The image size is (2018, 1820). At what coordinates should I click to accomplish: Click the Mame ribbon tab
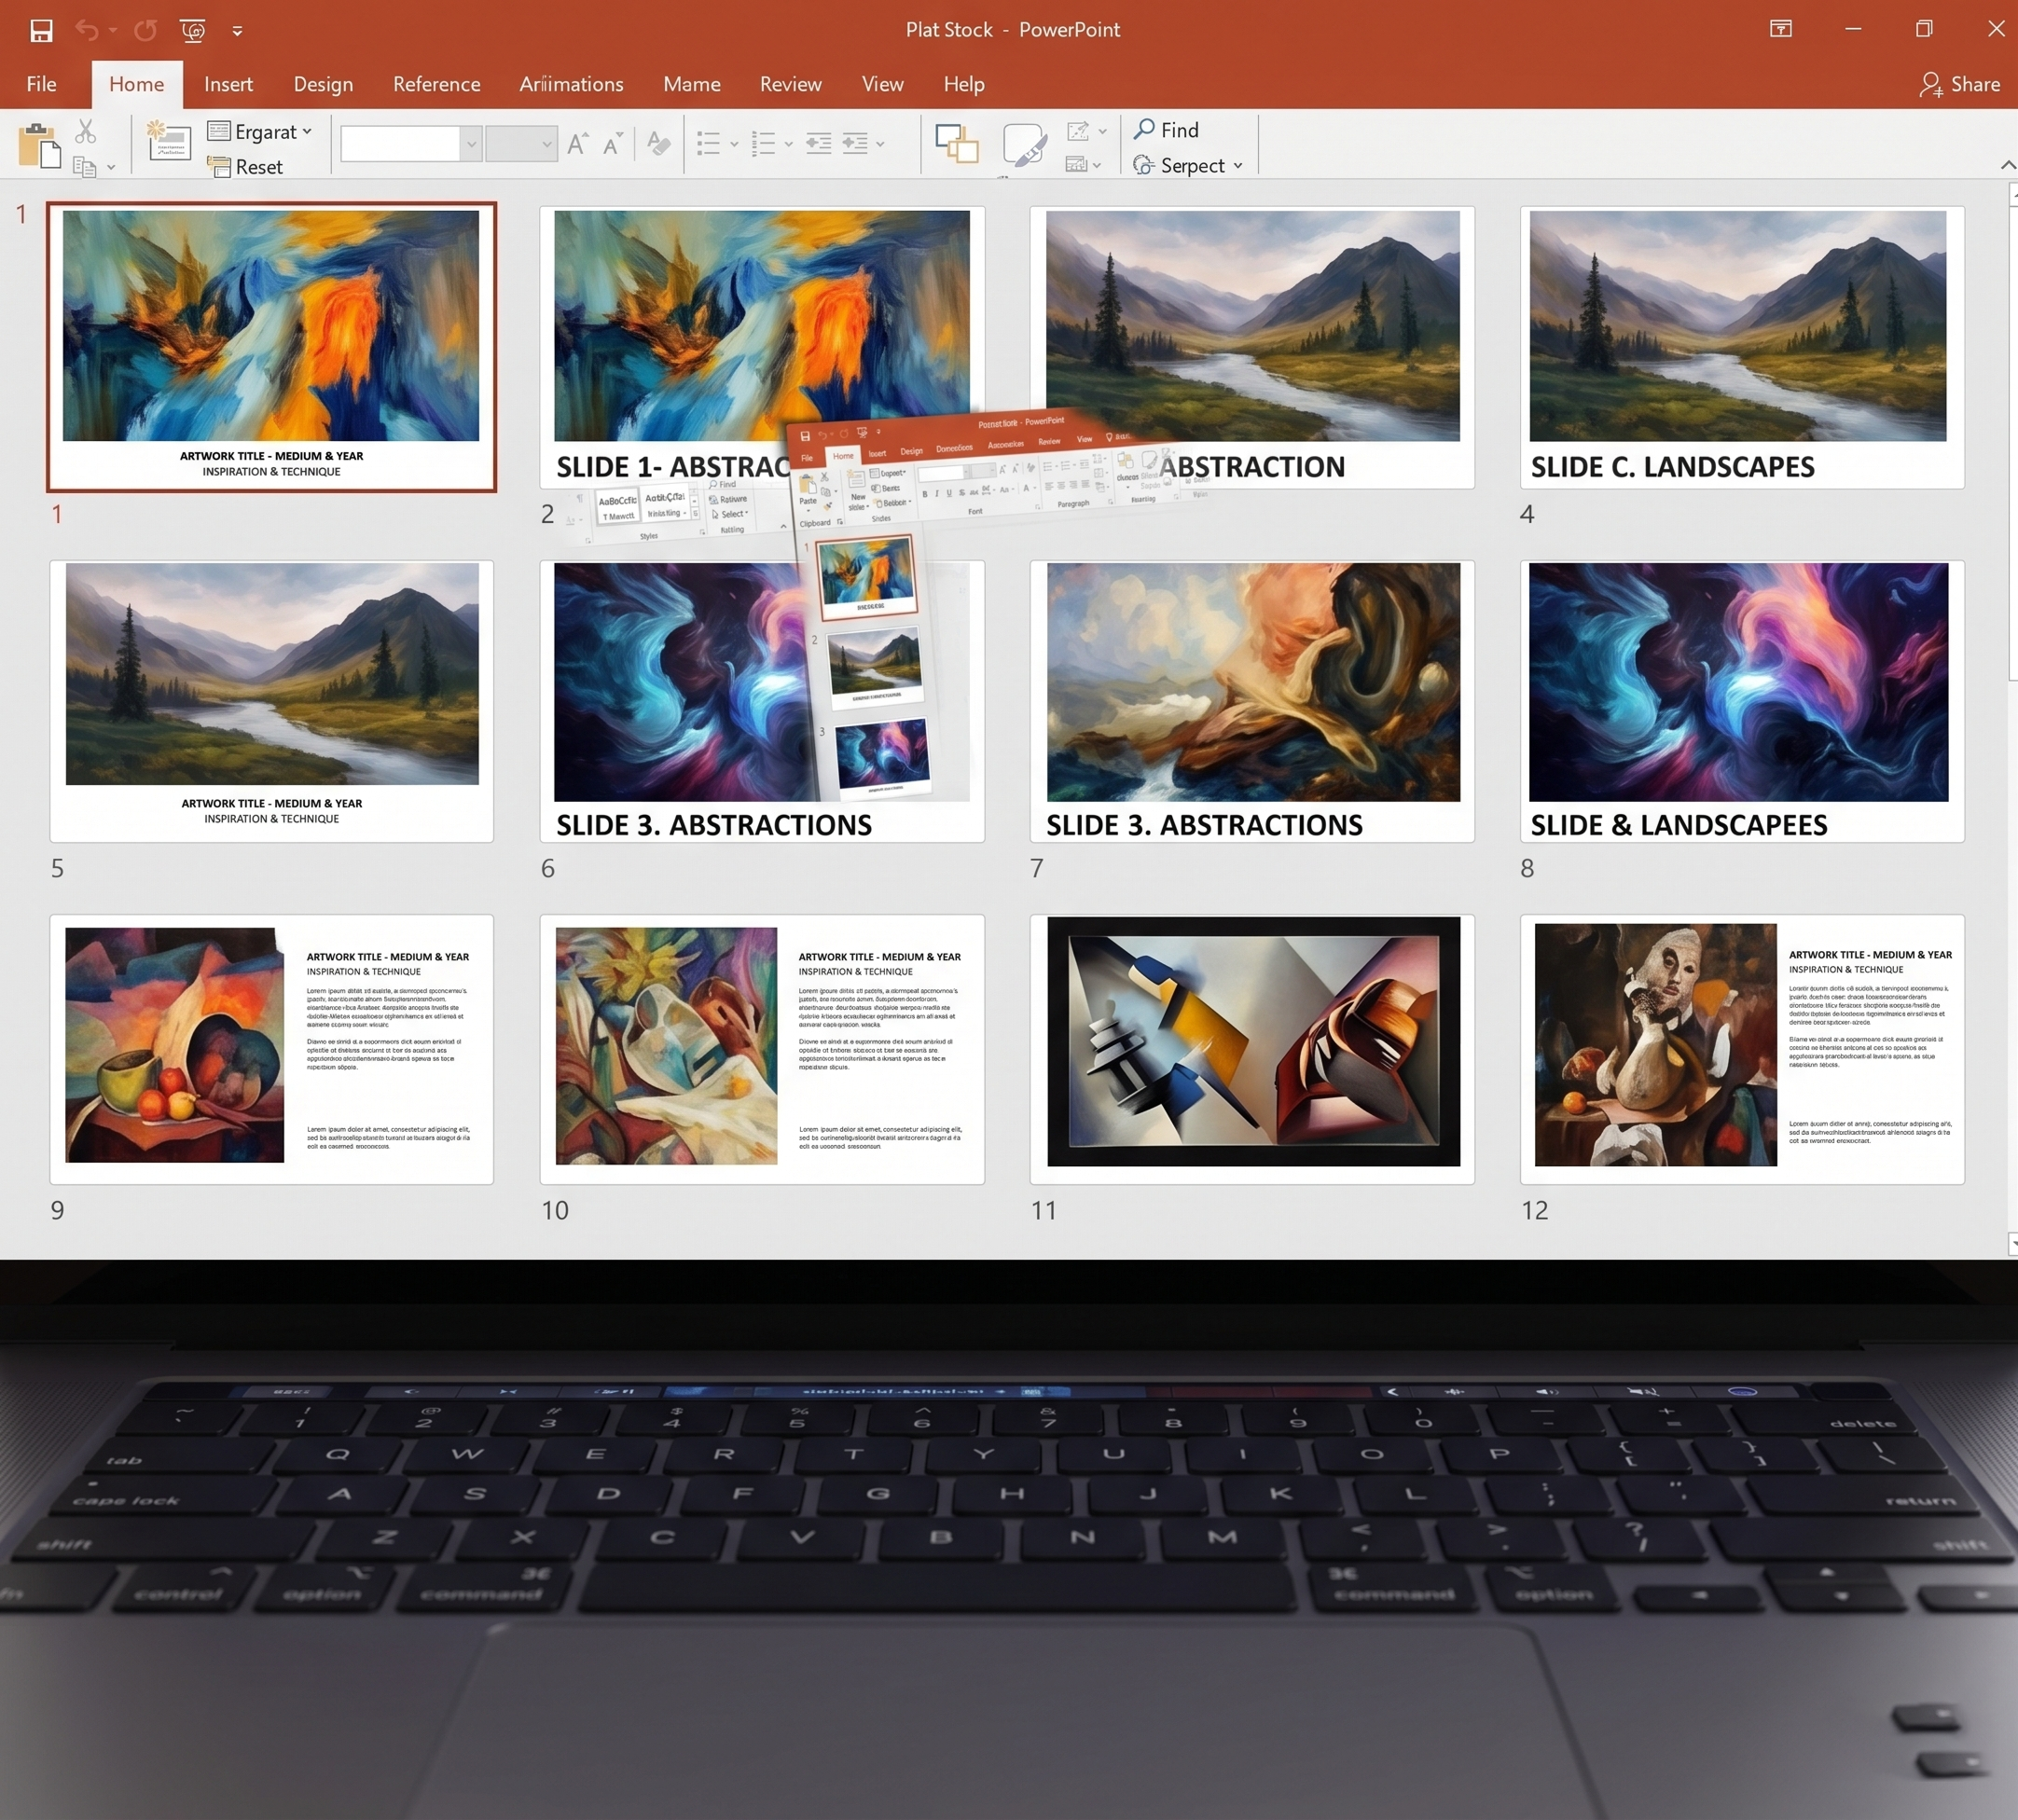691,84
